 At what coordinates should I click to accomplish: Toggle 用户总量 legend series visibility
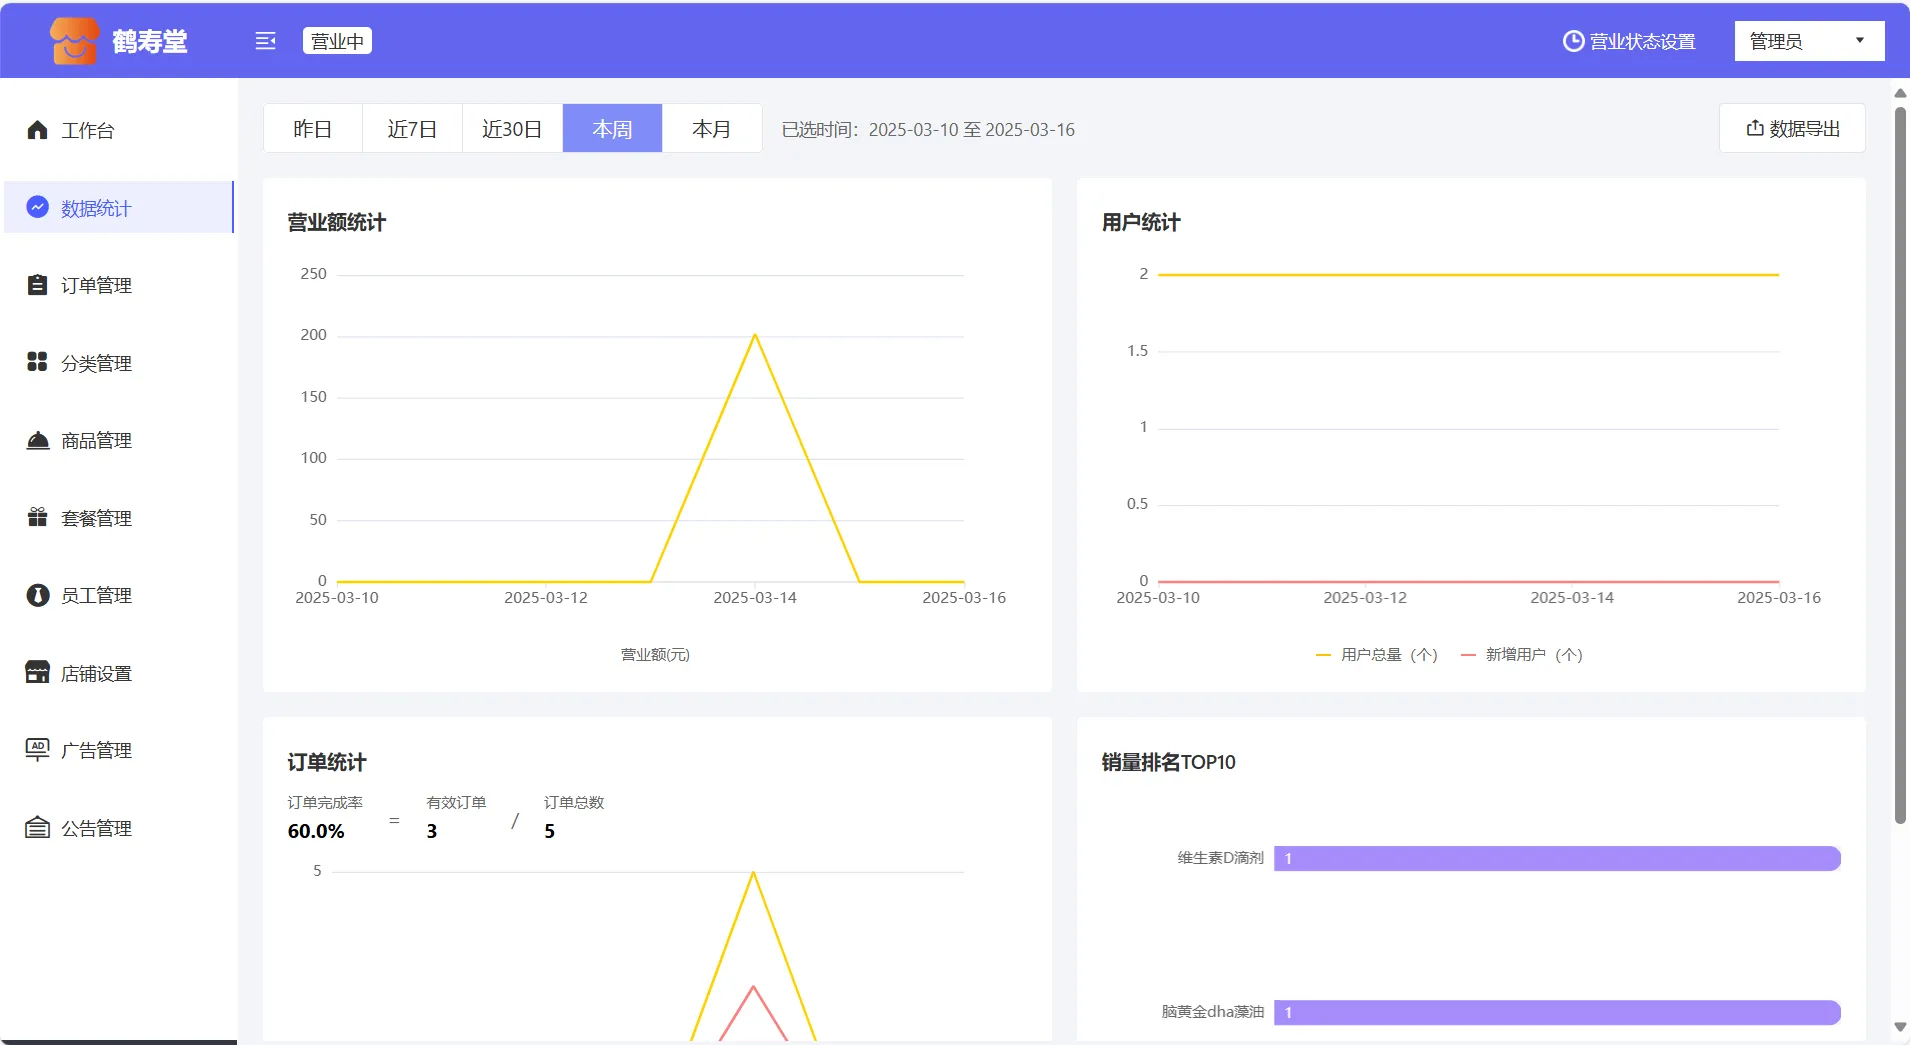1377,655
